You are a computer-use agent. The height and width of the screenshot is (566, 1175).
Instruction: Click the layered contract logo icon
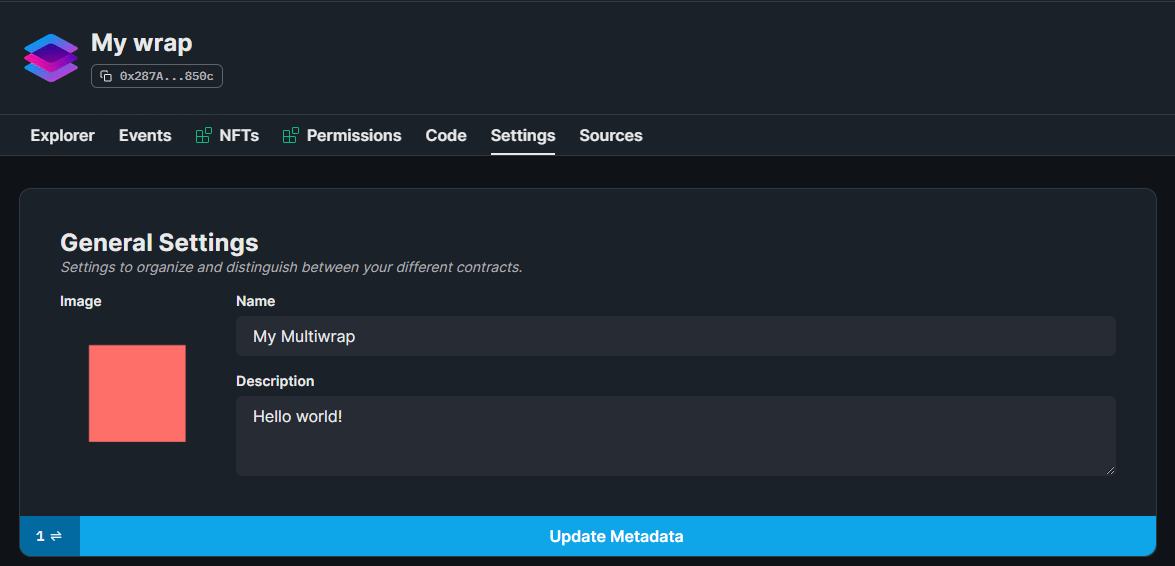click(51, 58)
